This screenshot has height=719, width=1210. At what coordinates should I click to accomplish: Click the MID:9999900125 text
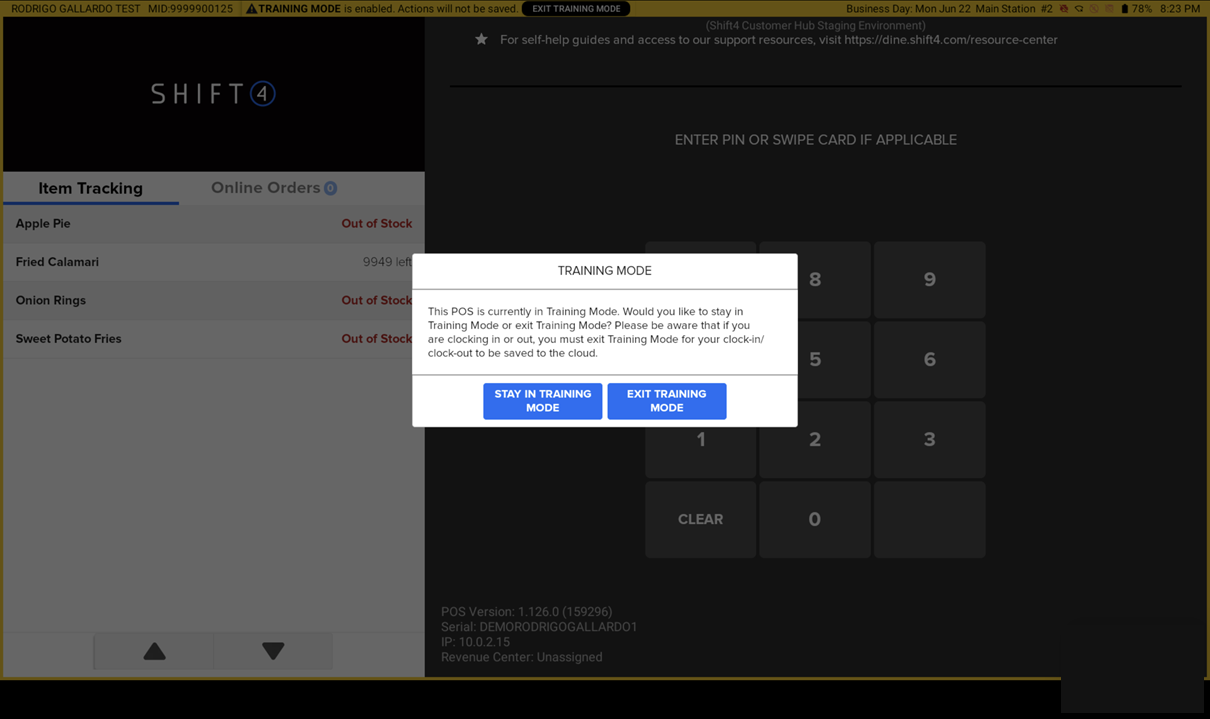click(x=190, y=9)
